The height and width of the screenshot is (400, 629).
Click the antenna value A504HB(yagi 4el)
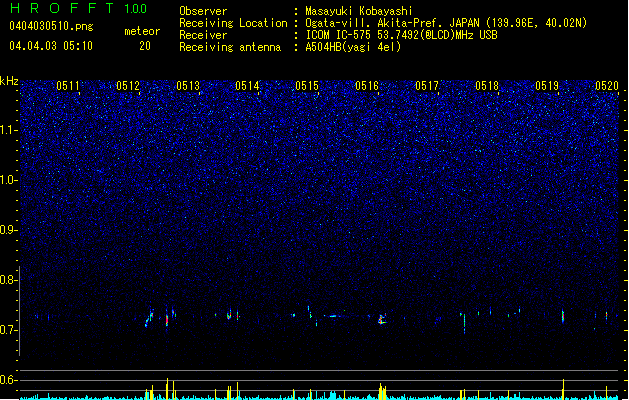click(353, 47)
